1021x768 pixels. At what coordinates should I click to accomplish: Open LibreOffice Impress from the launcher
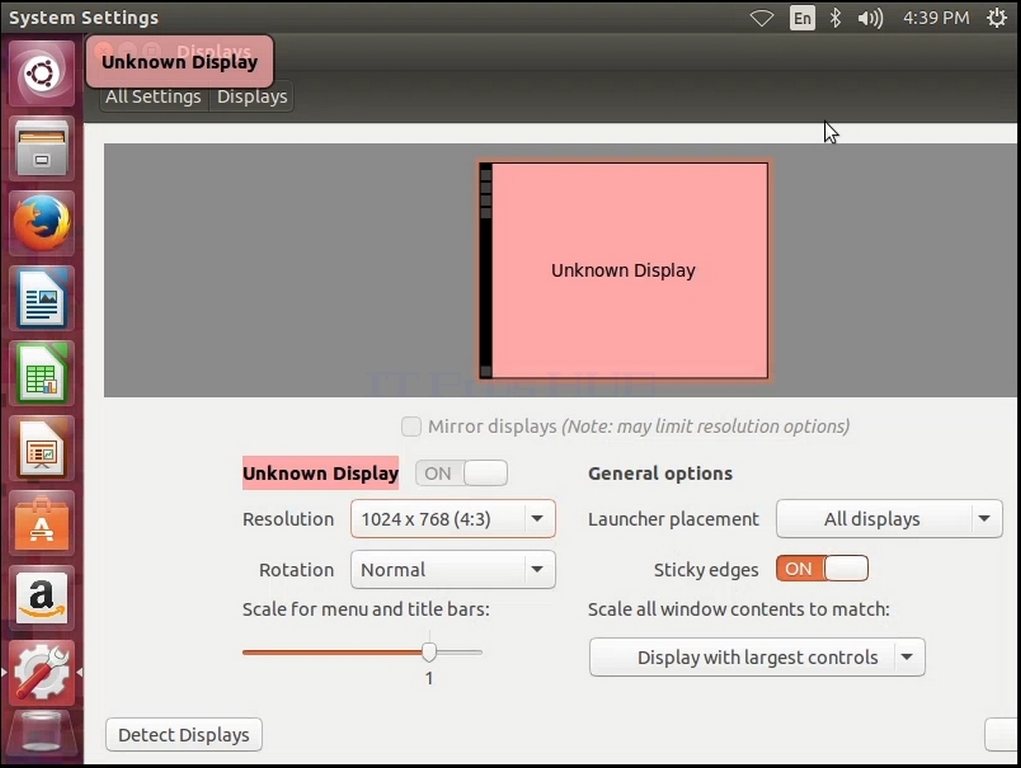pyautogui.click(x=42, y=448)
